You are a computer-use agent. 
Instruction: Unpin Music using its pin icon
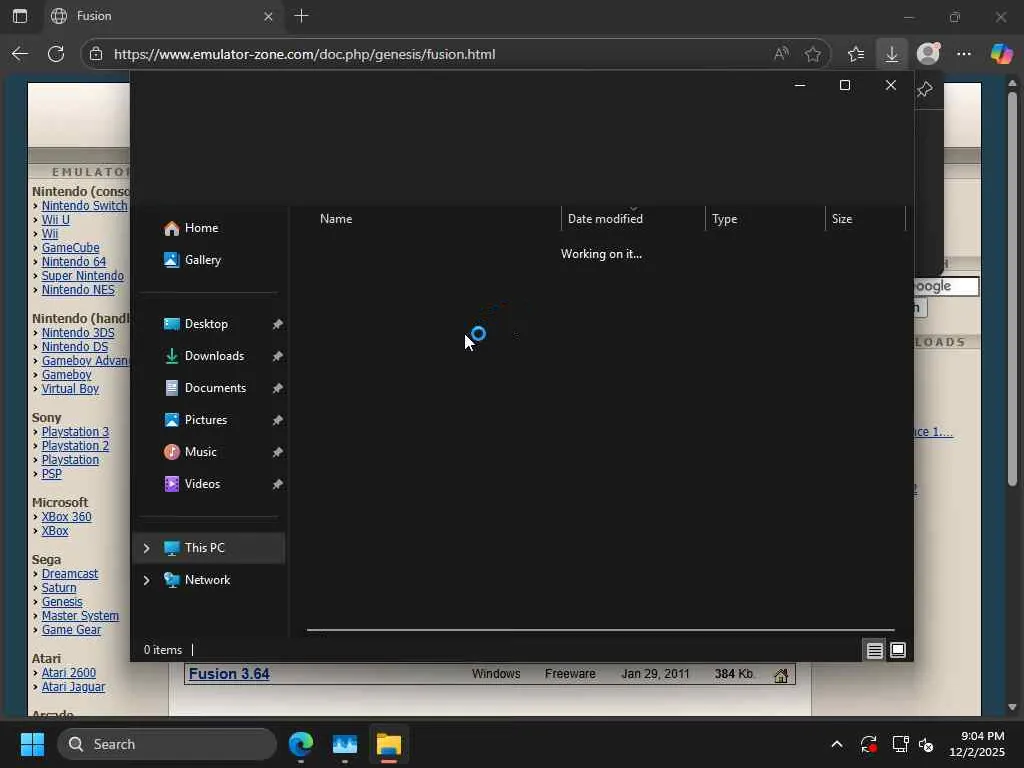coord(278,452)
